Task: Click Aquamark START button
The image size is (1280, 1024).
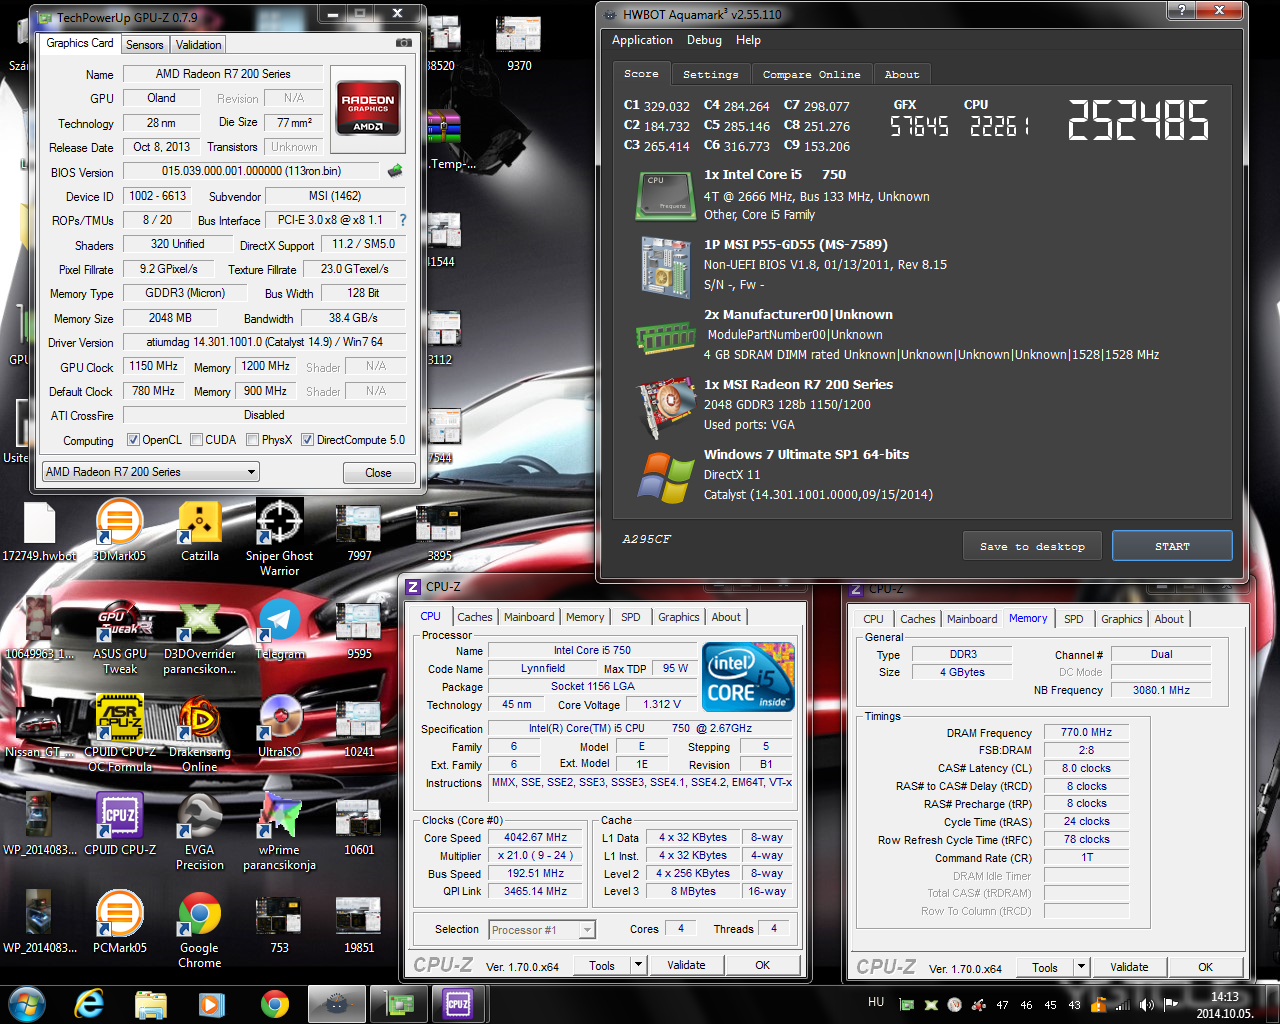Action: click(x=1172, y=546)
